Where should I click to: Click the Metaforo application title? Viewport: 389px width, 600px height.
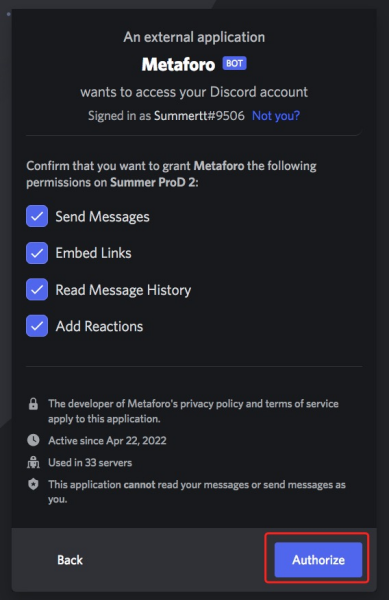[178, 64]
